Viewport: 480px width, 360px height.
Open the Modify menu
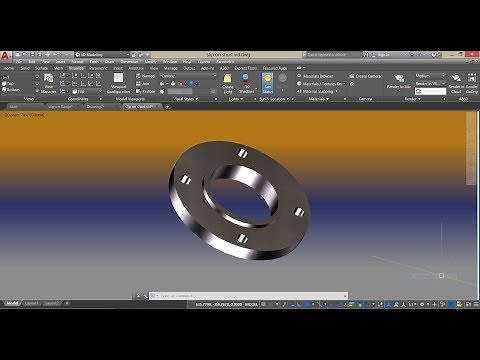point(150,62)
